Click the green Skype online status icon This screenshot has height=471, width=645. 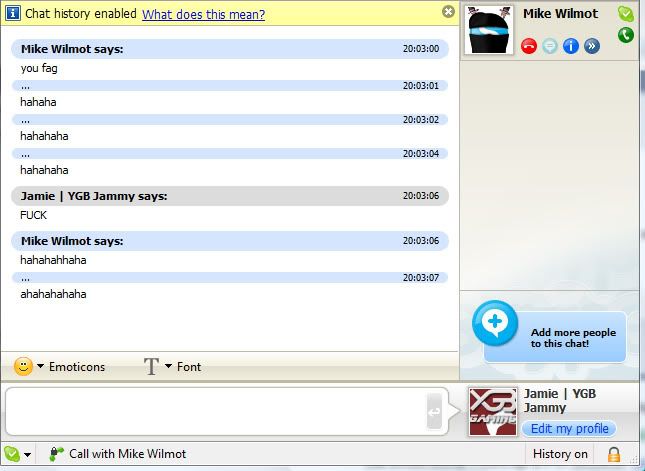[x=626, y=14]
